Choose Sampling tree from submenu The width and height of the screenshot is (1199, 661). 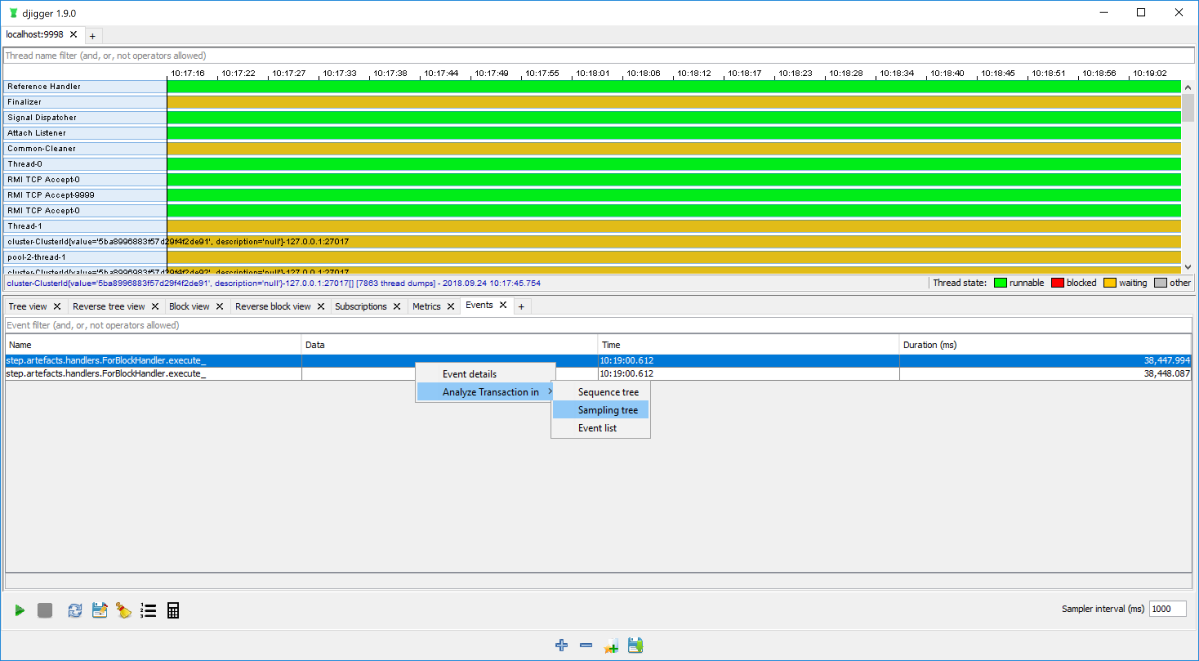pyautogui.click(x=601, y=410)
